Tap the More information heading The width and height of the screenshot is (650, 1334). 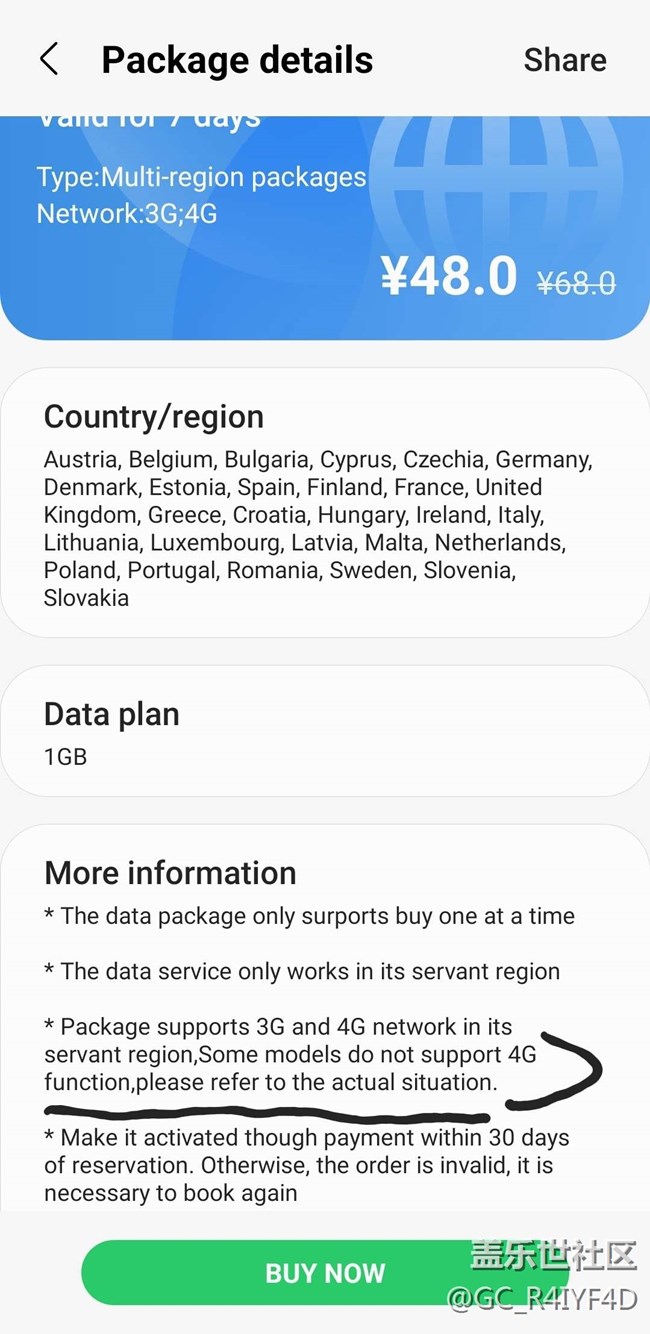(170, 873)
